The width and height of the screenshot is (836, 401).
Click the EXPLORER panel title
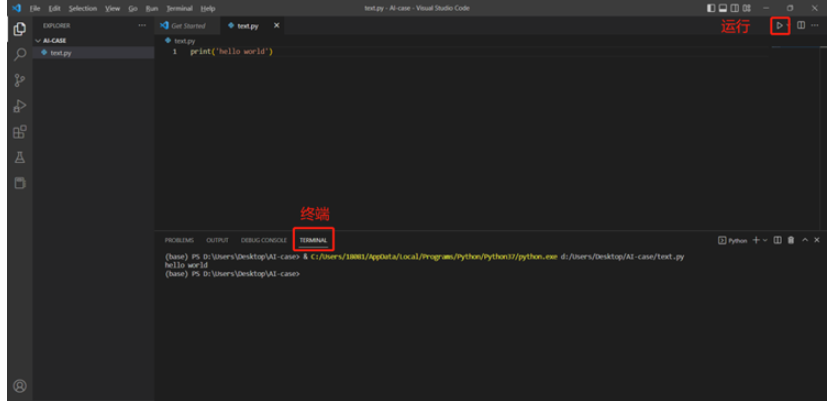(x=57, y=26)
